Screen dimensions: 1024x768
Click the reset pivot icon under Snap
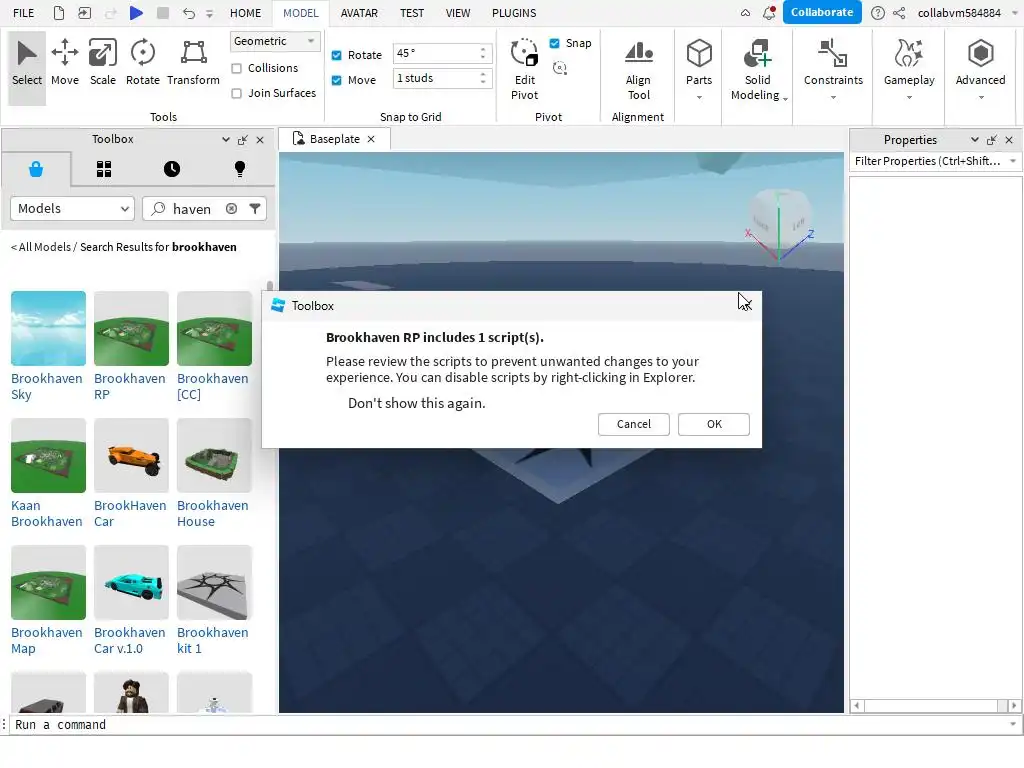tap(560, 68)
